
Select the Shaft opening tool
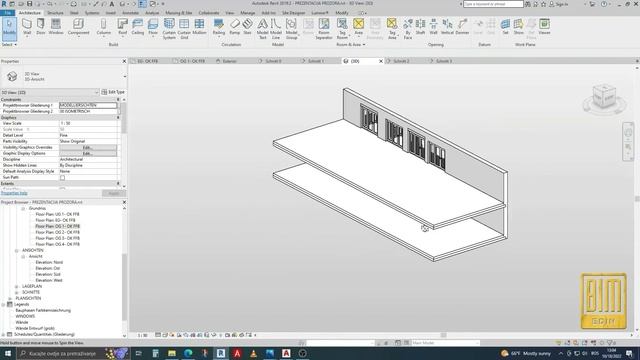coord(420,27)
